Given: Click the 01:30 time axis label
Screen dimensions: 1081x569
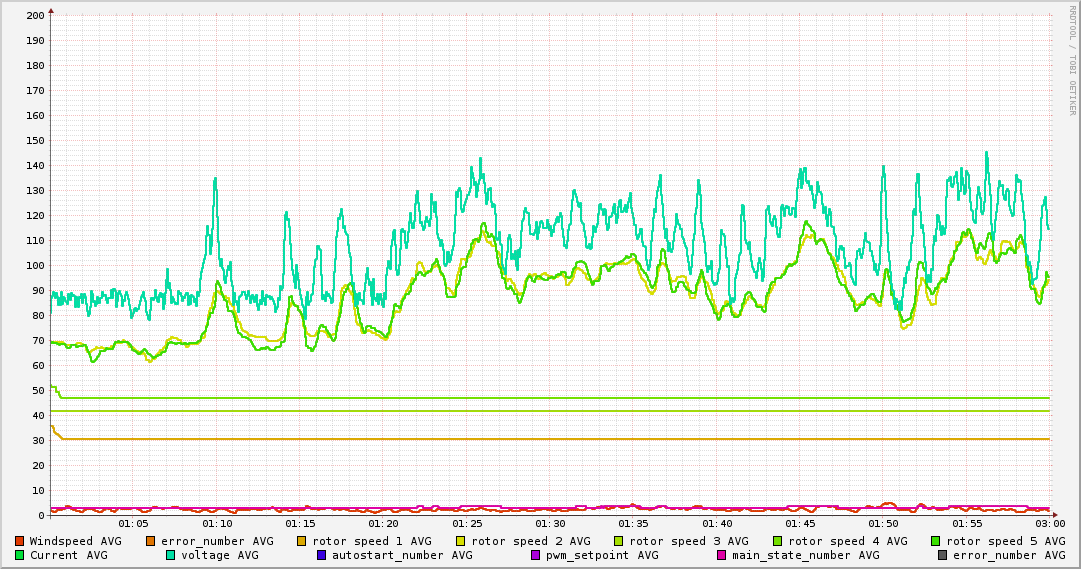Looking at the screenshot, I should click(550, 523).
